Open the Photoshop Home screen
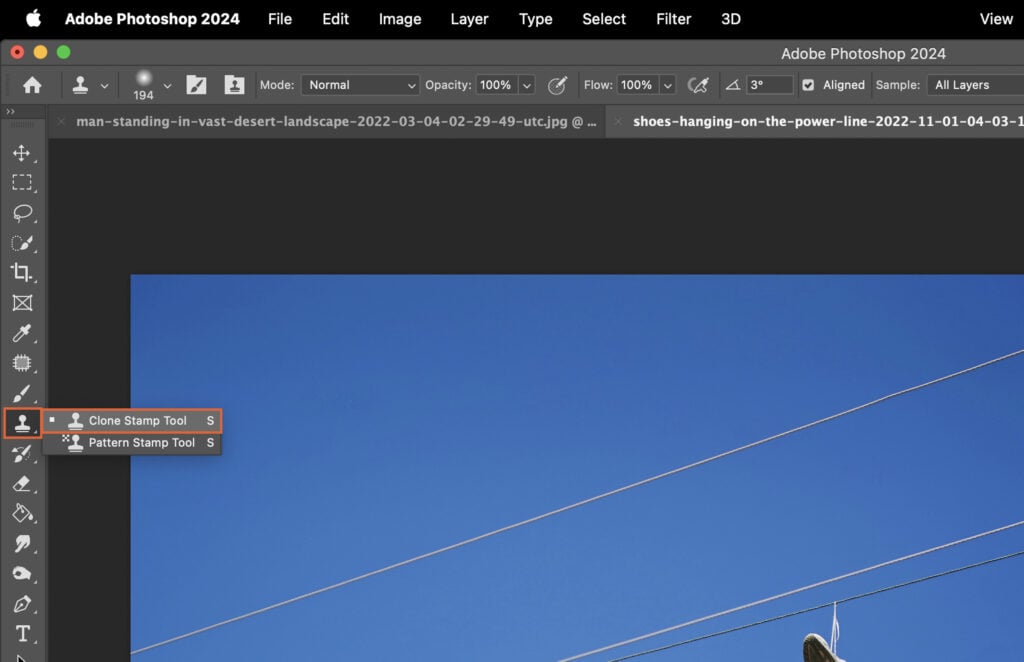This screenshot has width=1024, height=662. click(31, 85)
